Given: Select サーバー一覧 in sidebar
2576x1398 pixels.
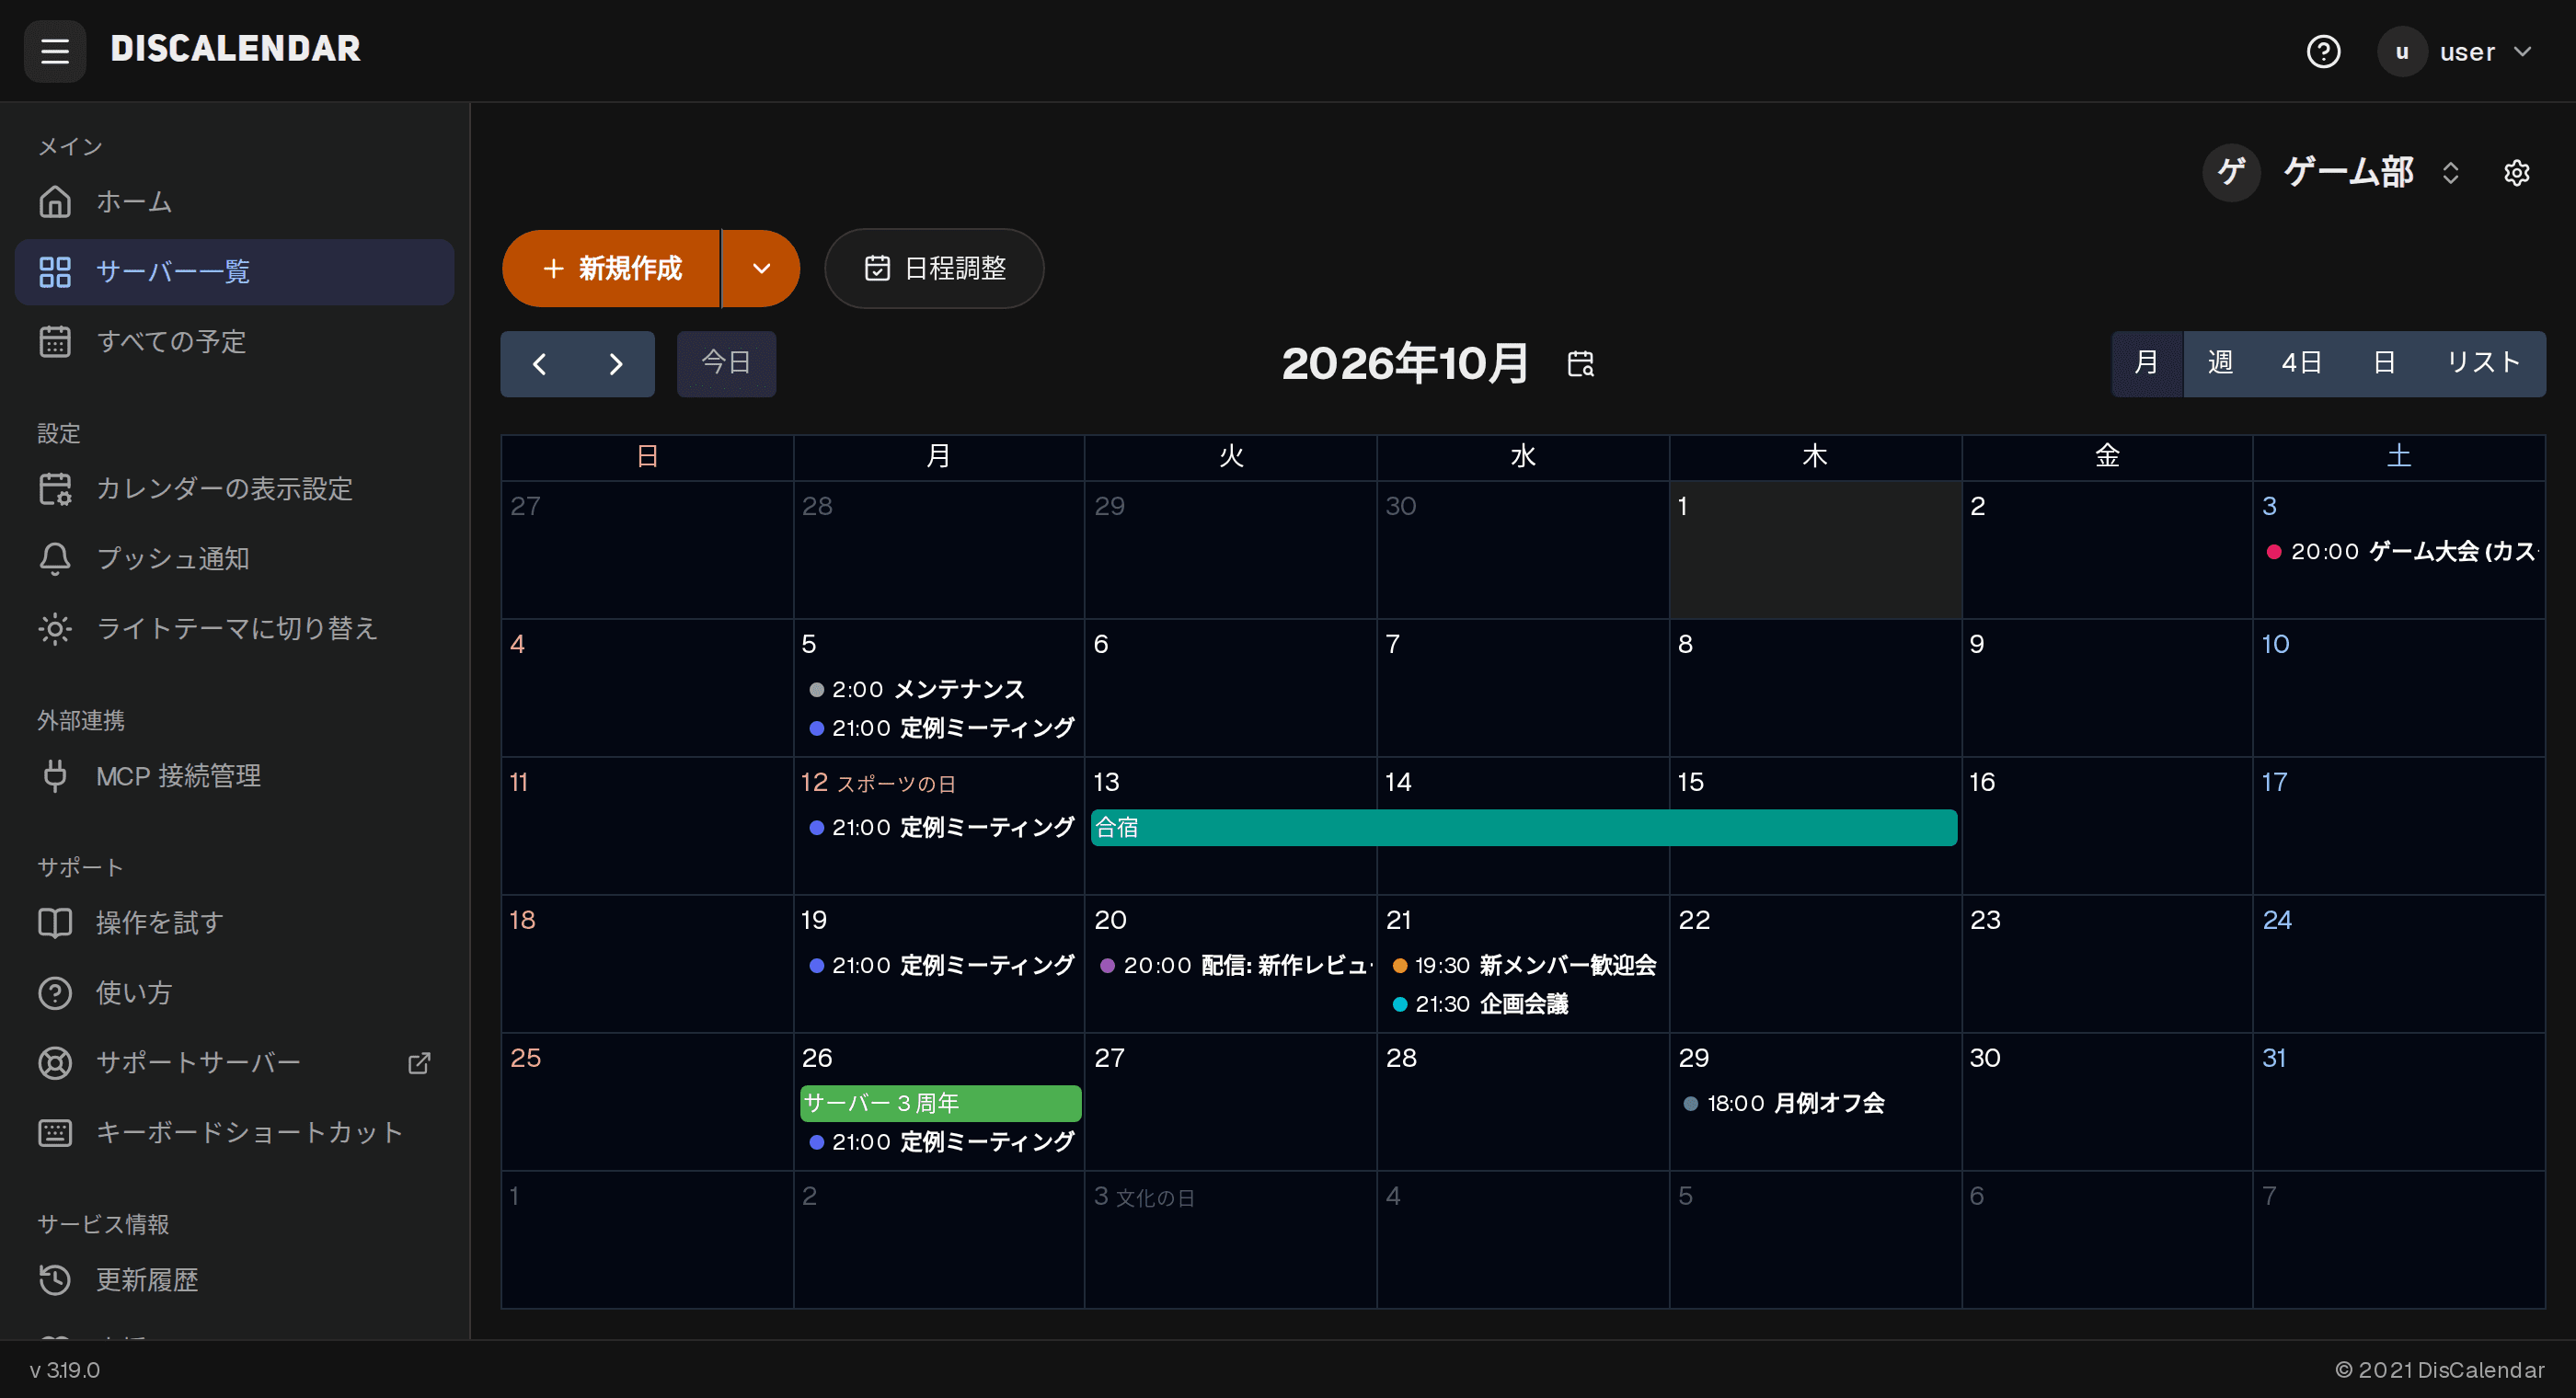Looking at the screenshot, I should [234, 271].
